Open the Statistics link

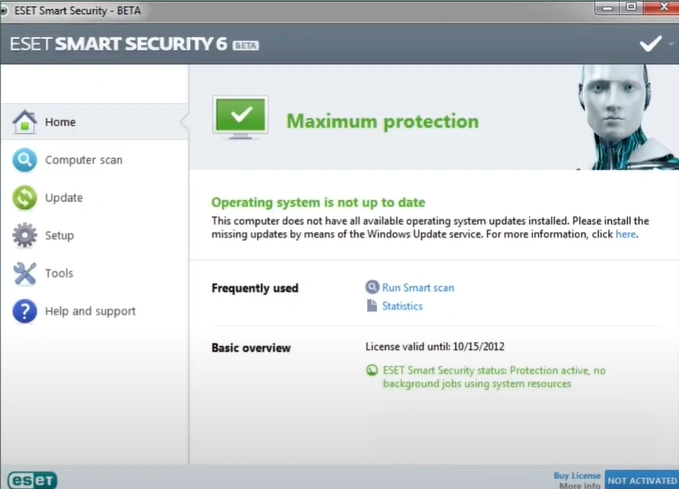[x=402, y=306]
